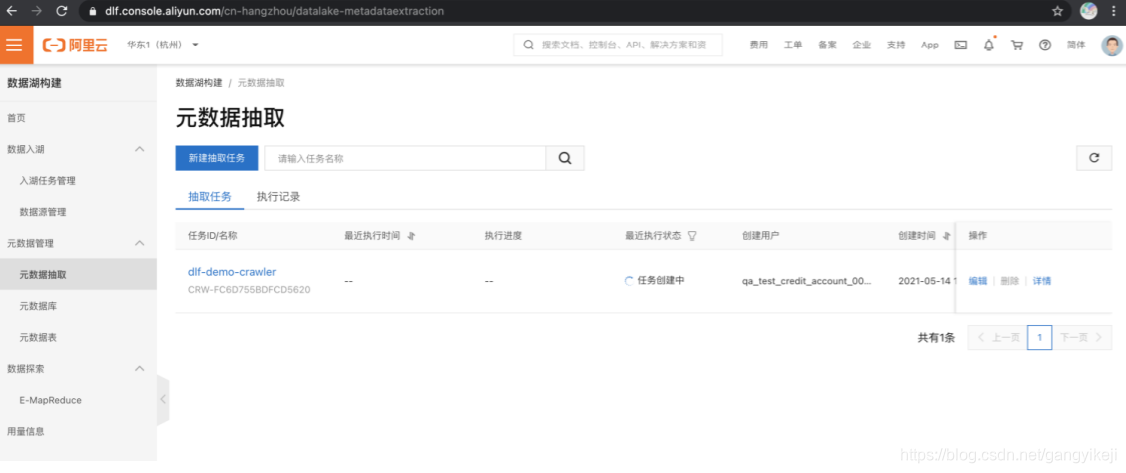Collapse the 数据探索 section

tap(140, 368)
